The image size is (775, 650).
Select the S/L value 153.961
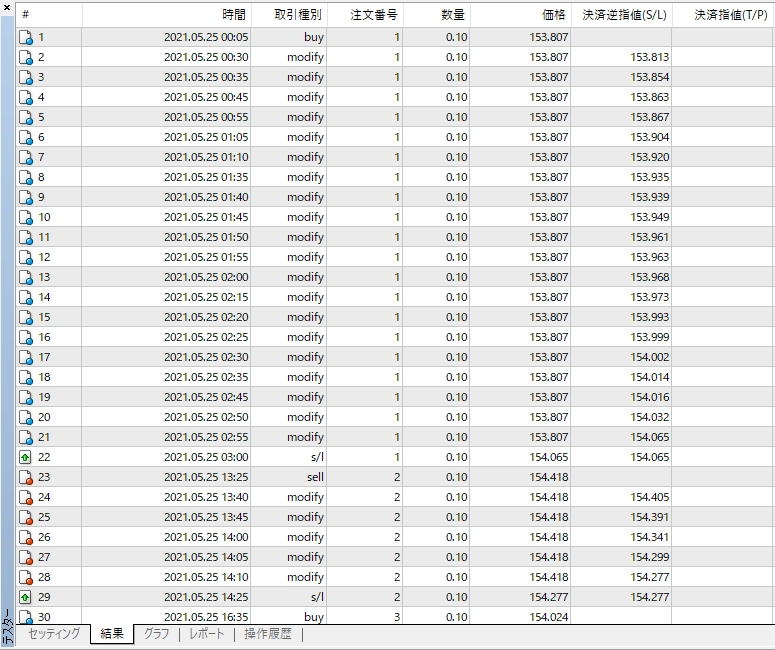pos(649,237)
